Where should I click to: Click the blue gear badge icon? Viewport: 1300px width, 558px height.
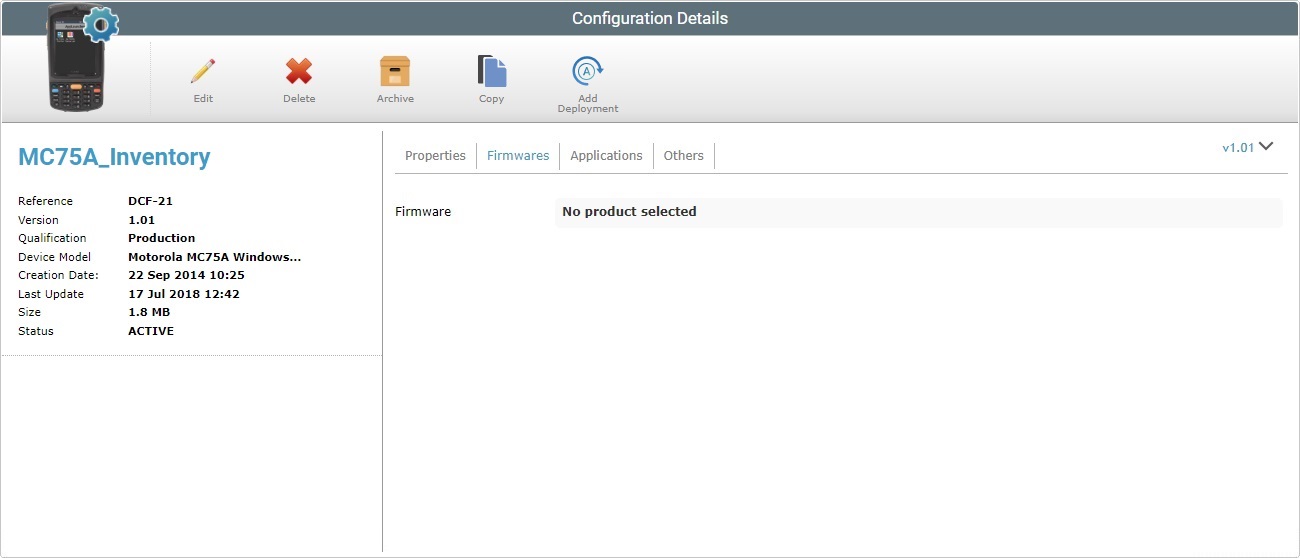(x=100, y=24)
